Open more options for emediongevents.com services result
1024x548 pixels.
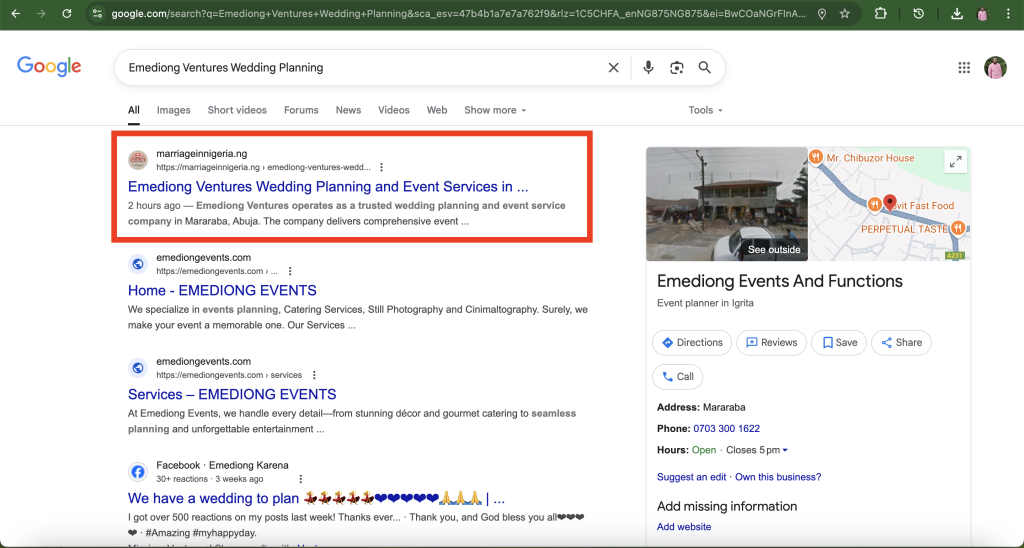click(x=314, y=375)
